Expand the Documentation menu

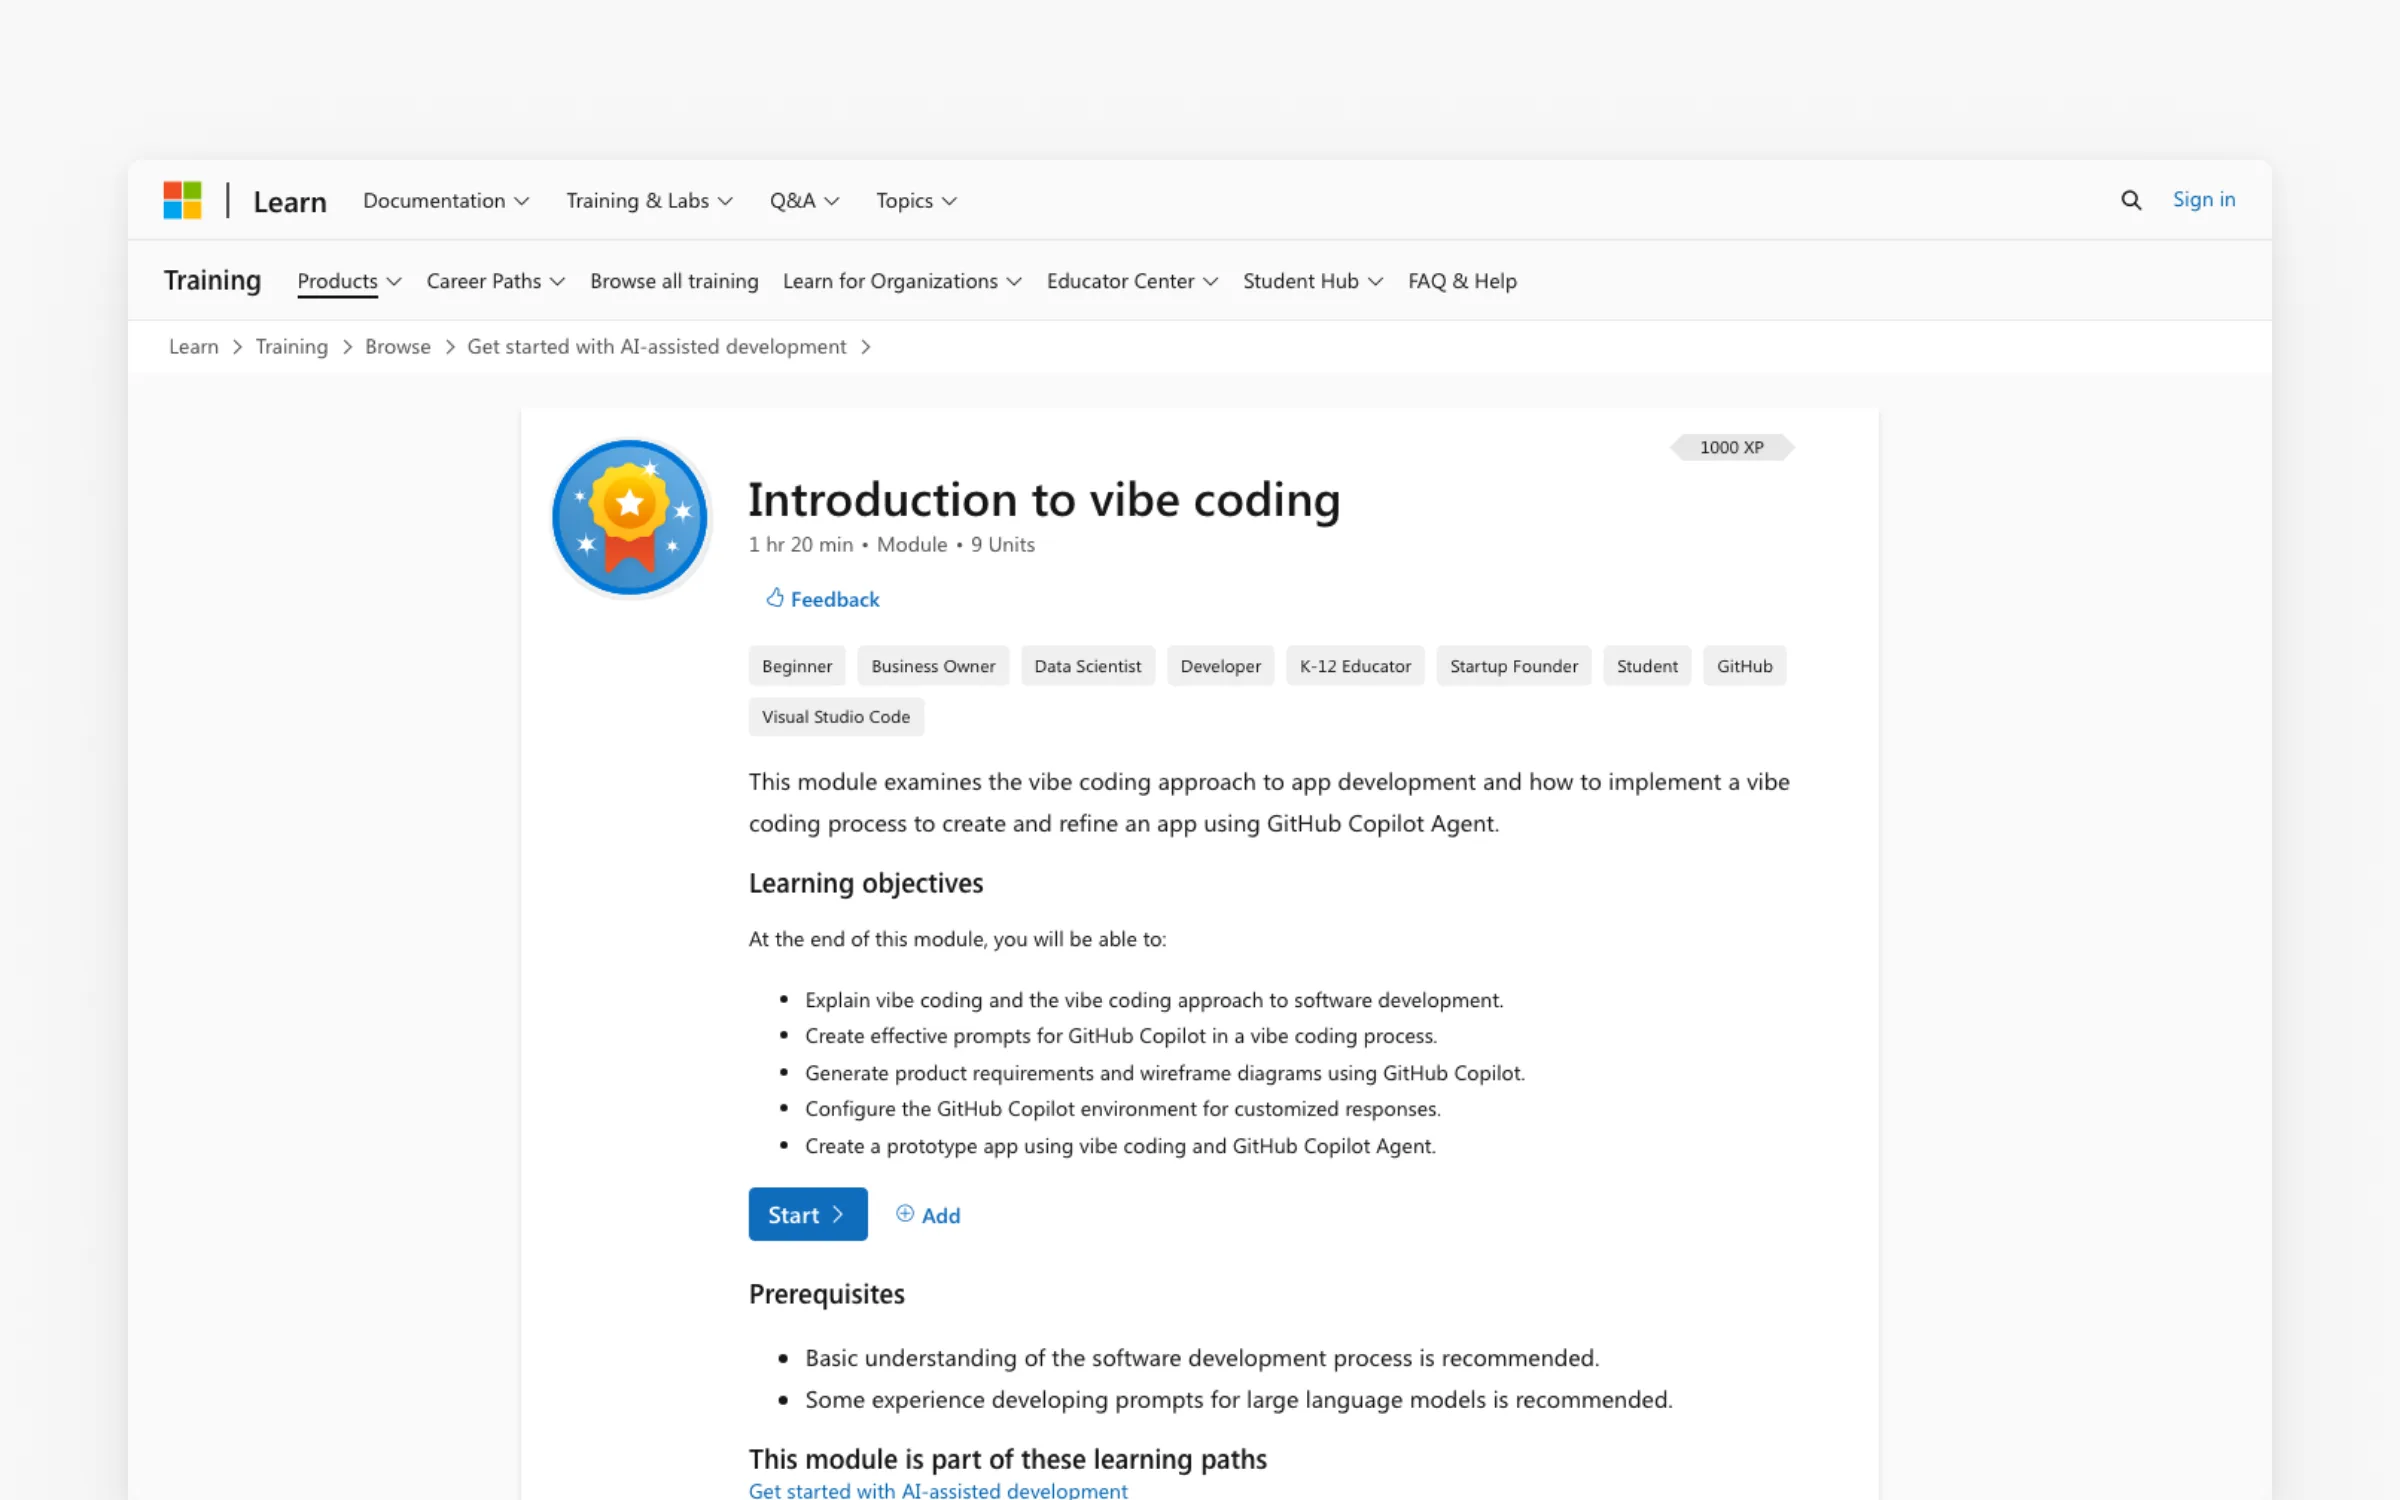(446, 200)
